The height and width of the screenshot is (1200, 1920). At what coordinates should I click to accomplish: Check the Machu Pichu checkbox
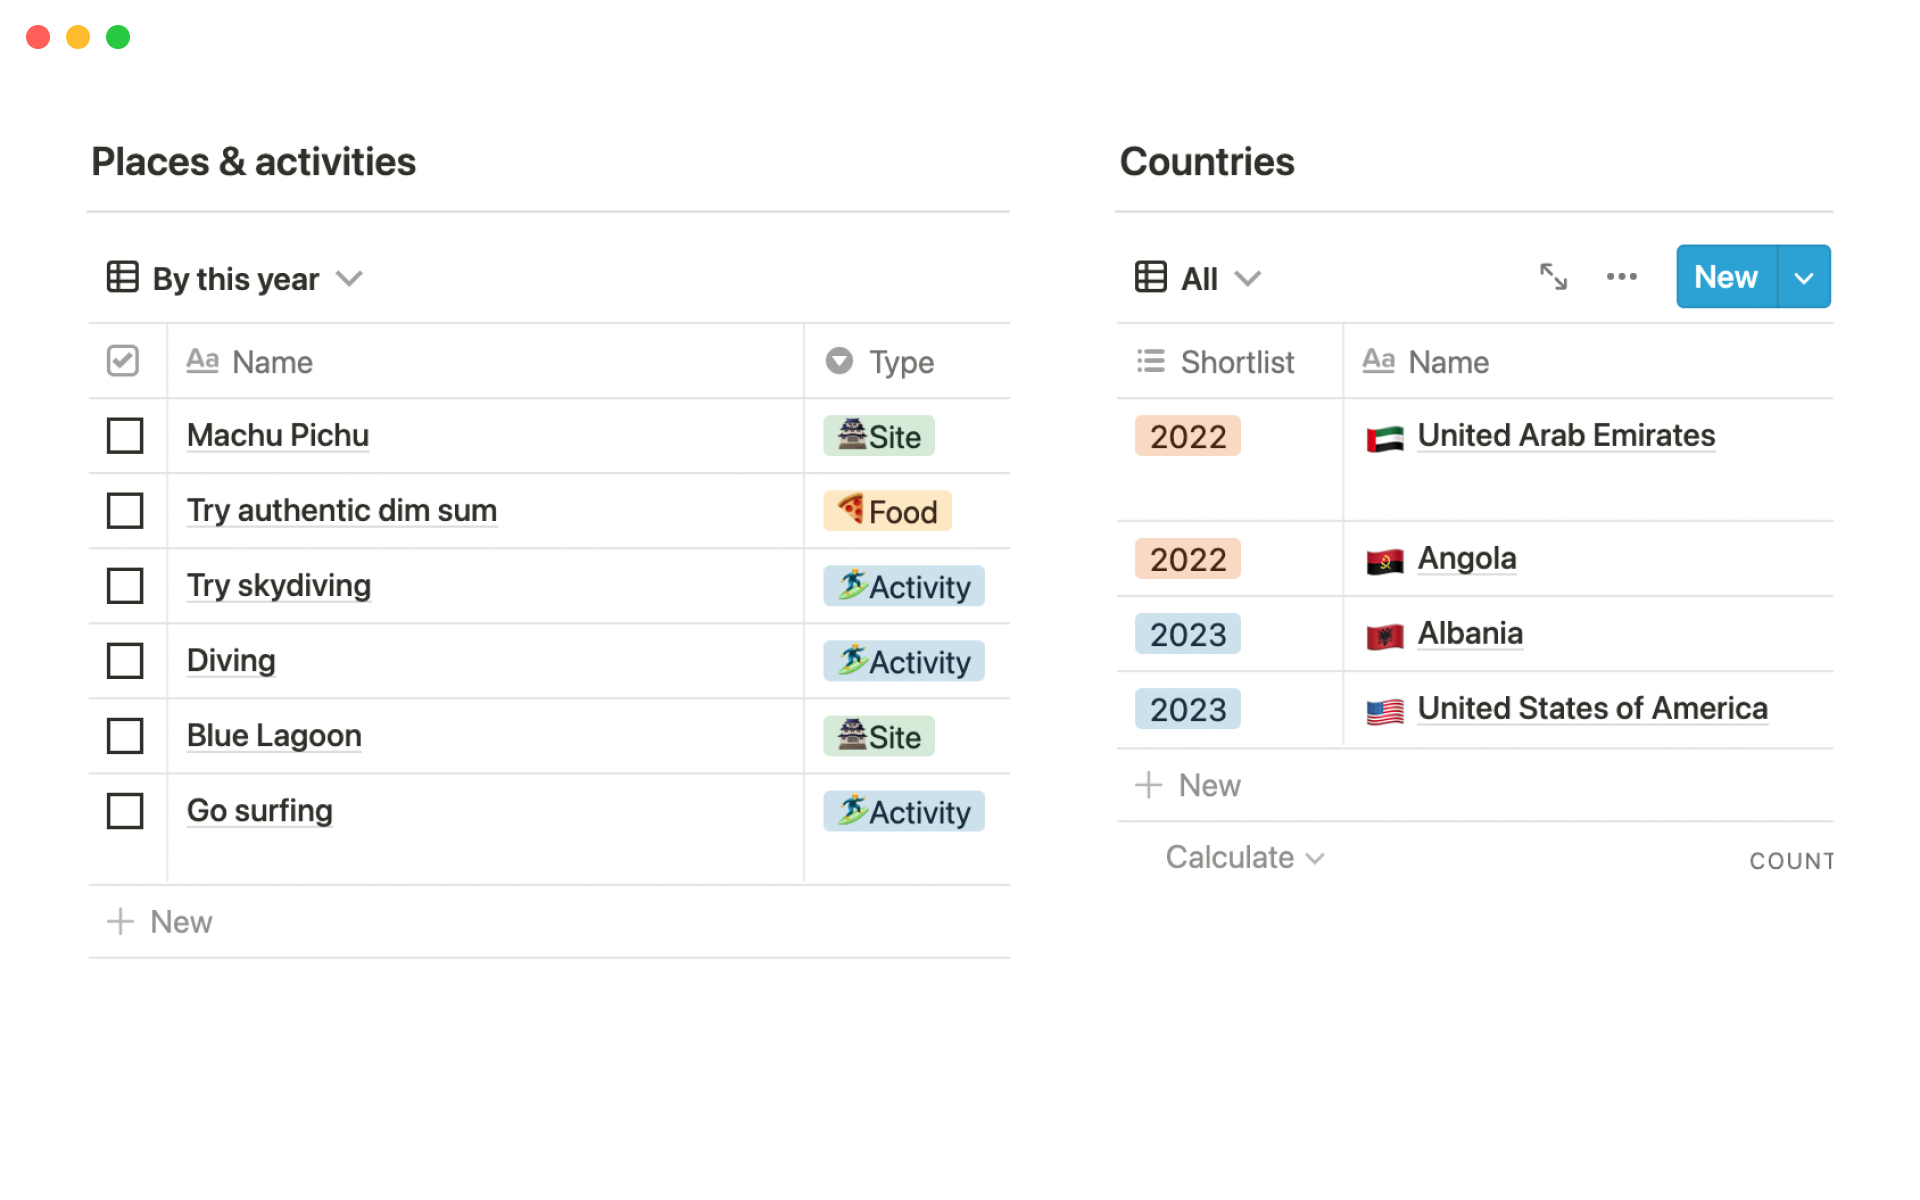pyautogui.click(x=125, y=436)
